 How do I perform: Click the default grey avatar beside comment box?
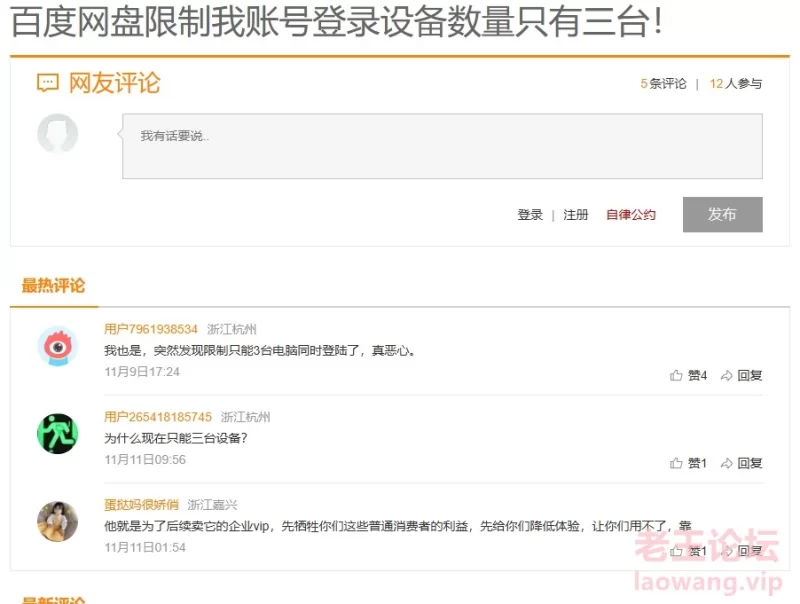coord(58,134)
